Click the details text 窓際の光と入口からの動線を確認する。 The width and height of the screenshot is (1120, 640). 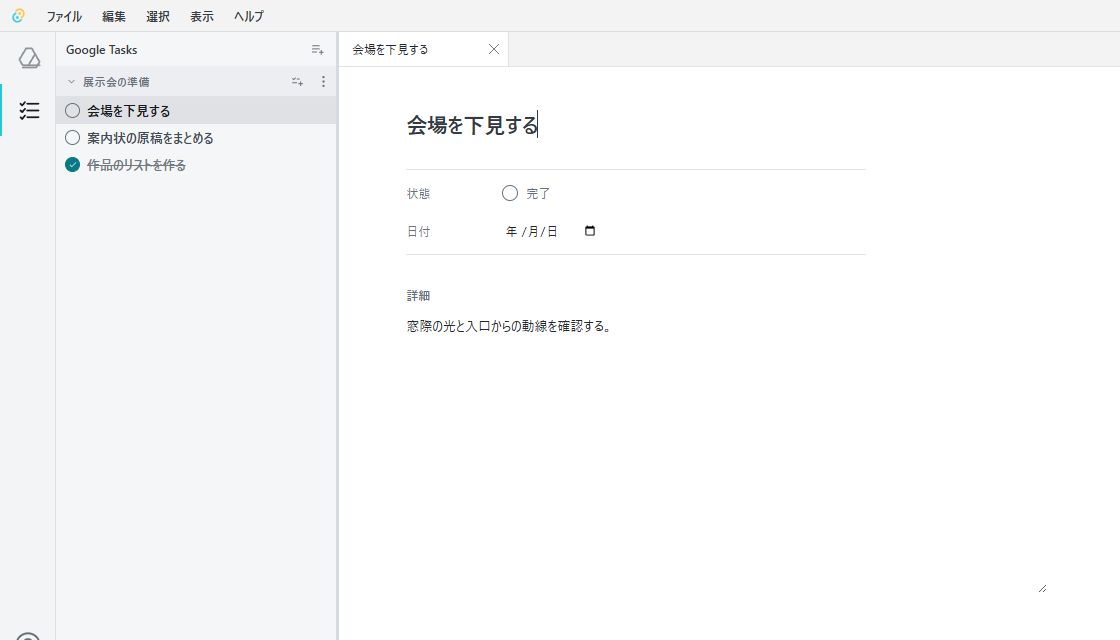509,326
